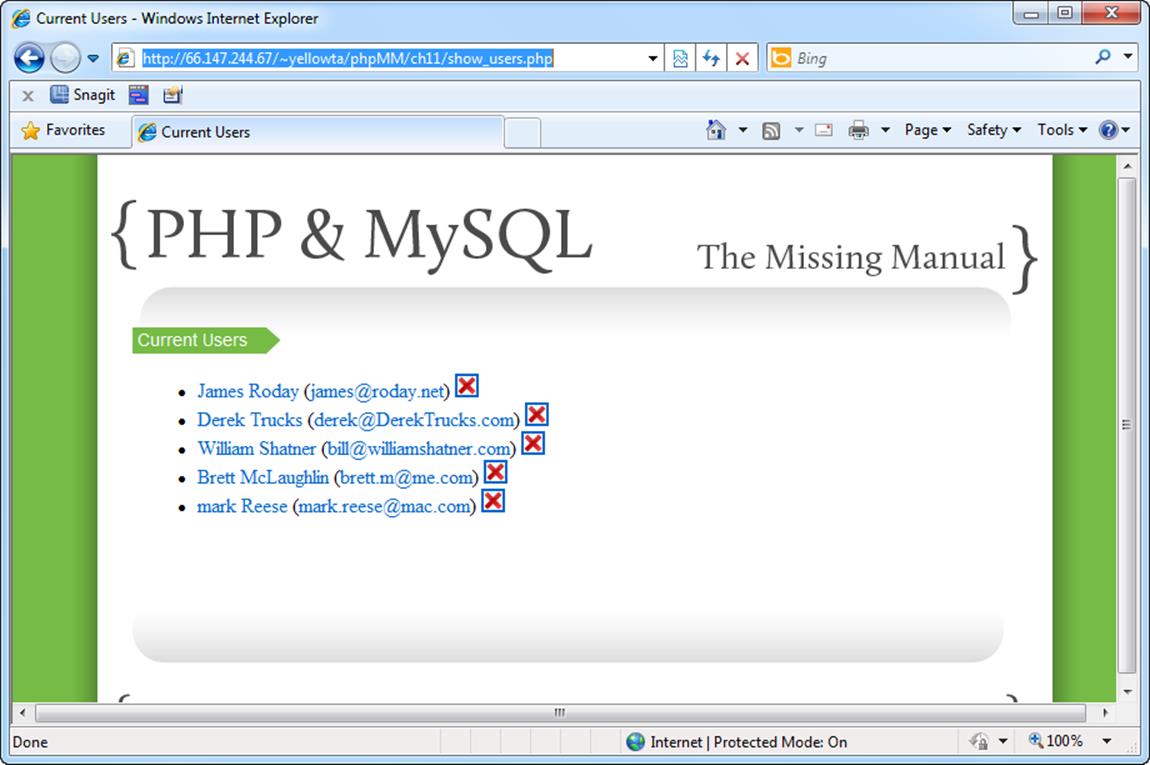Close the Snagit toolbar
Screen dimensions: 1150x765
point(28,95)
